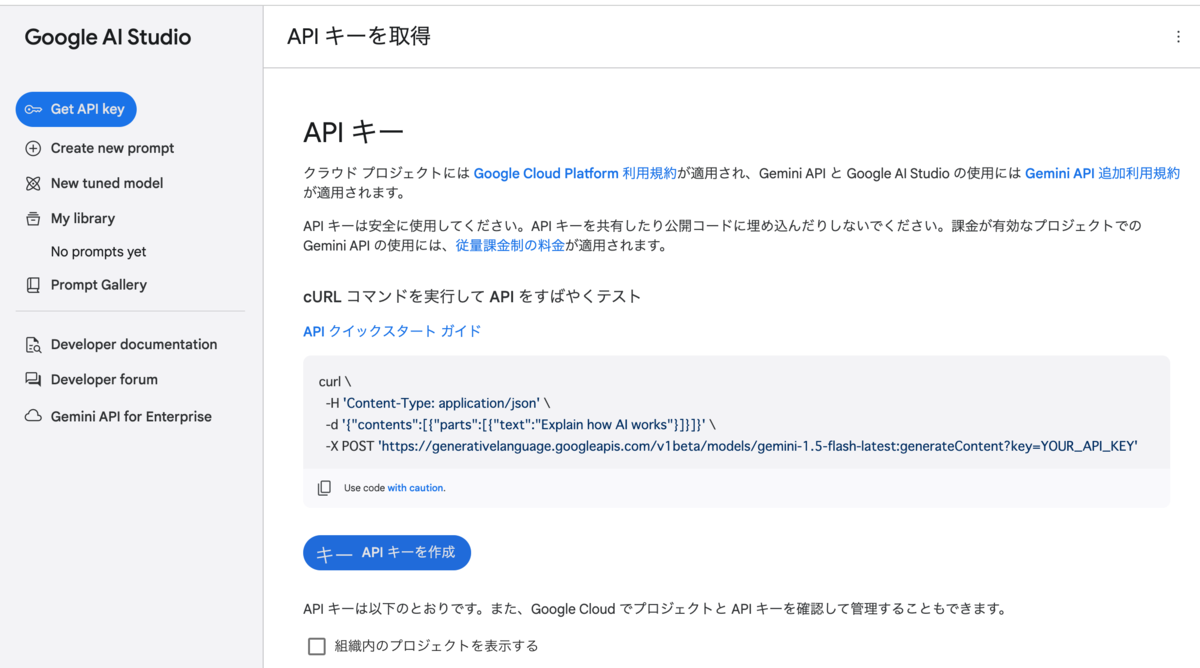Click the key icon beside Get API key
Viewport: 1200px width, 668px height.
pyautogui.click(x=33, y=109)
